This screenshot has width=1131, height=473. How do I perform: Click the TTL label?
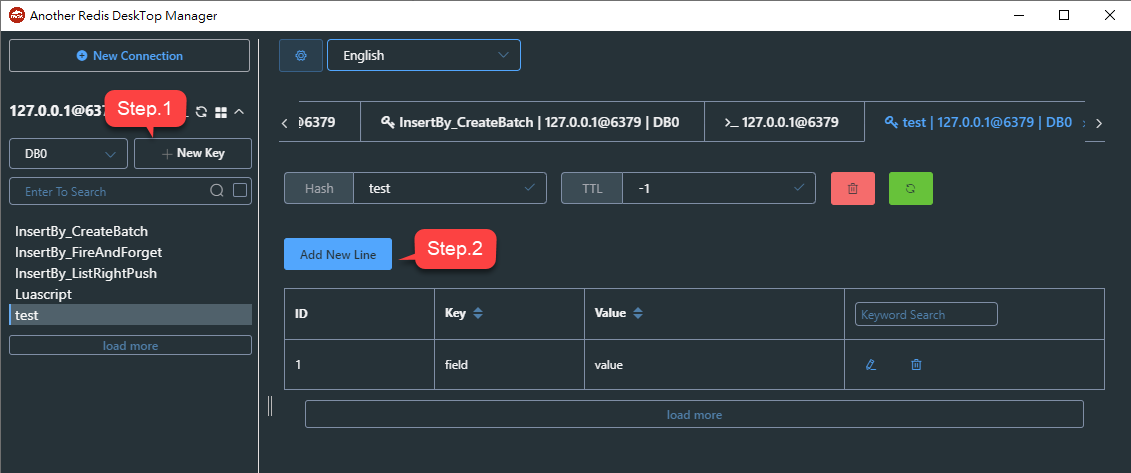[x=591, y=188]
